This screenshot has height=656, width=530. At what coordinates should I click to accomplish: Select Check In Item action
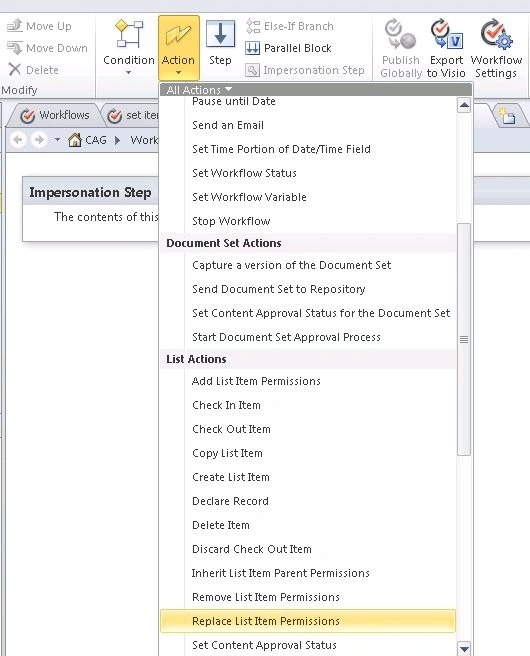pyautogui.click(x=226, y=405)
